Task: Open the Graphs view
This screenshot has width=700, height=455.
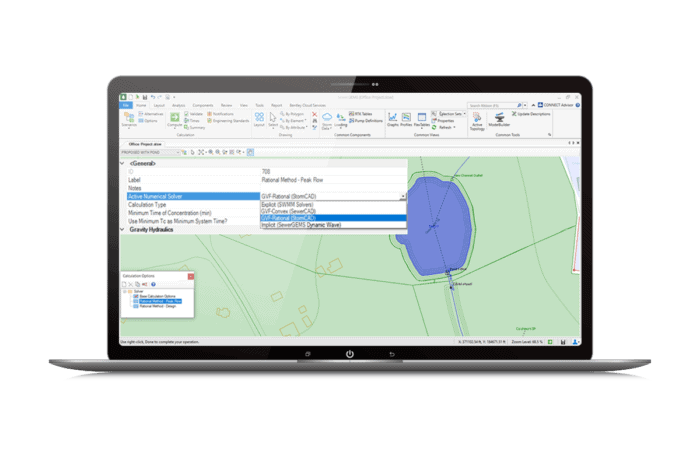Action: pos(391,122)
